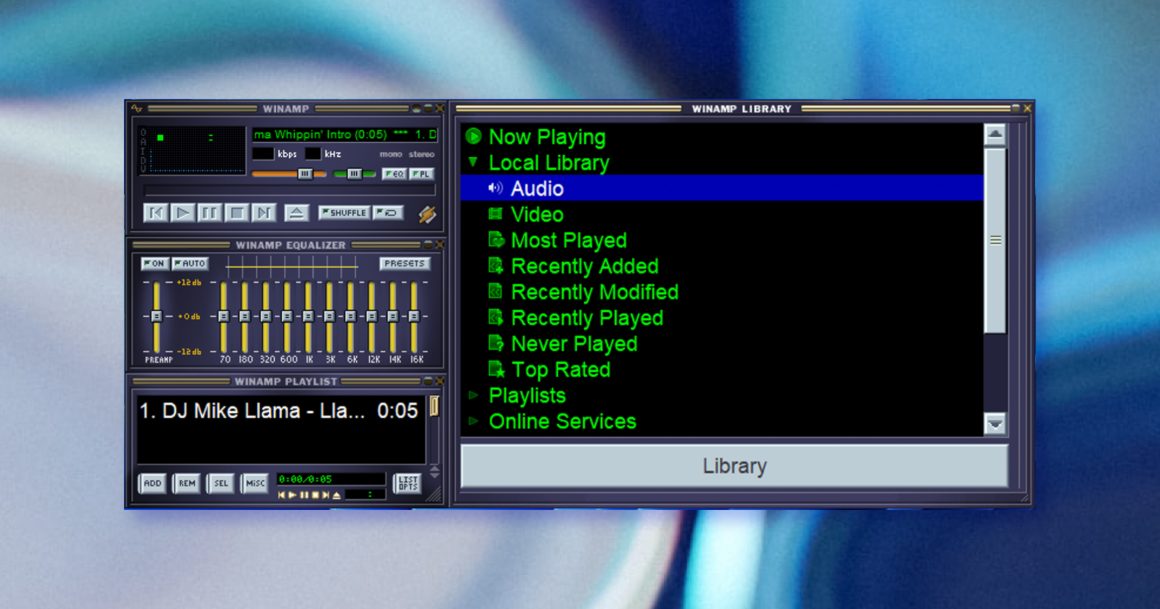Open the playlist MISC menu
The width and height of the screenshot is (1160, 609).
point(256,483)
